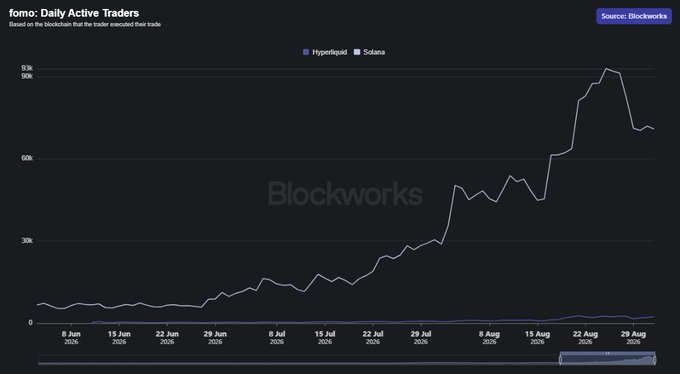Click the Solana legend color swatch
Image resolution: width=680 pixels, height=374 pixels.
click(x=357, y=52)
